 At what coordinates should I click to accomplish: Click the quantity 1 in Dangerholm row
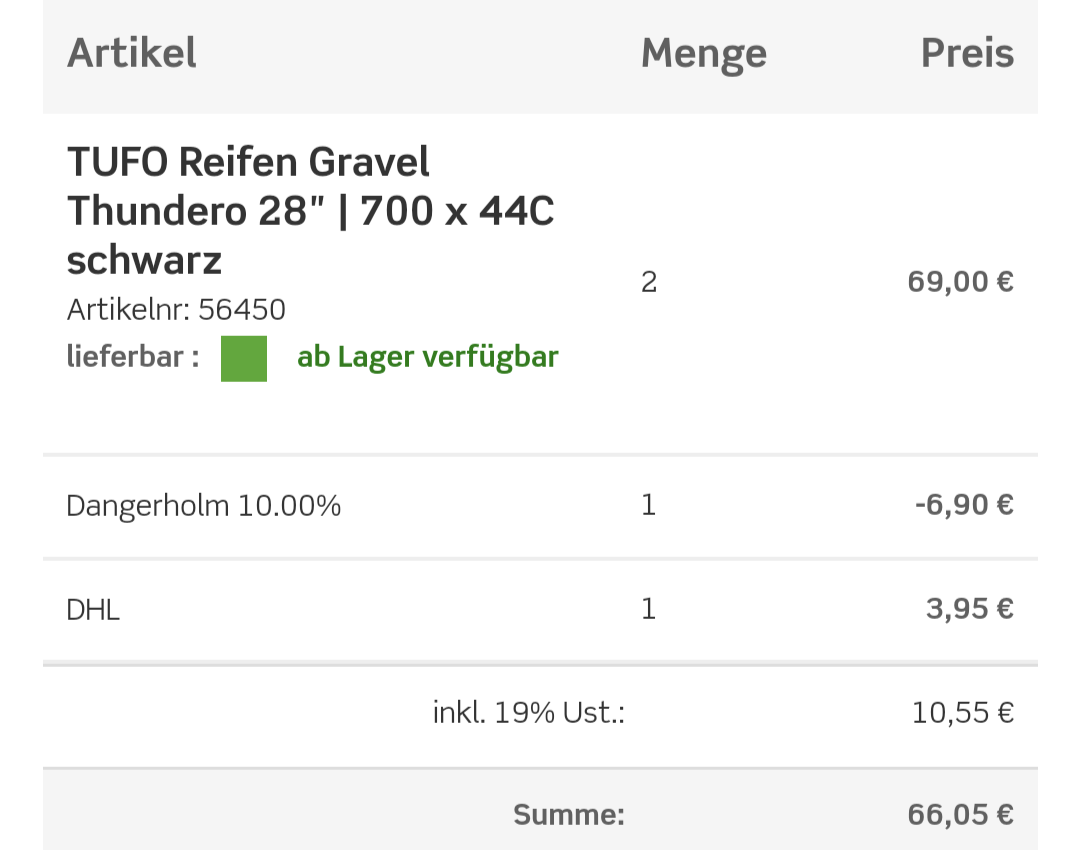coord(648,505)
